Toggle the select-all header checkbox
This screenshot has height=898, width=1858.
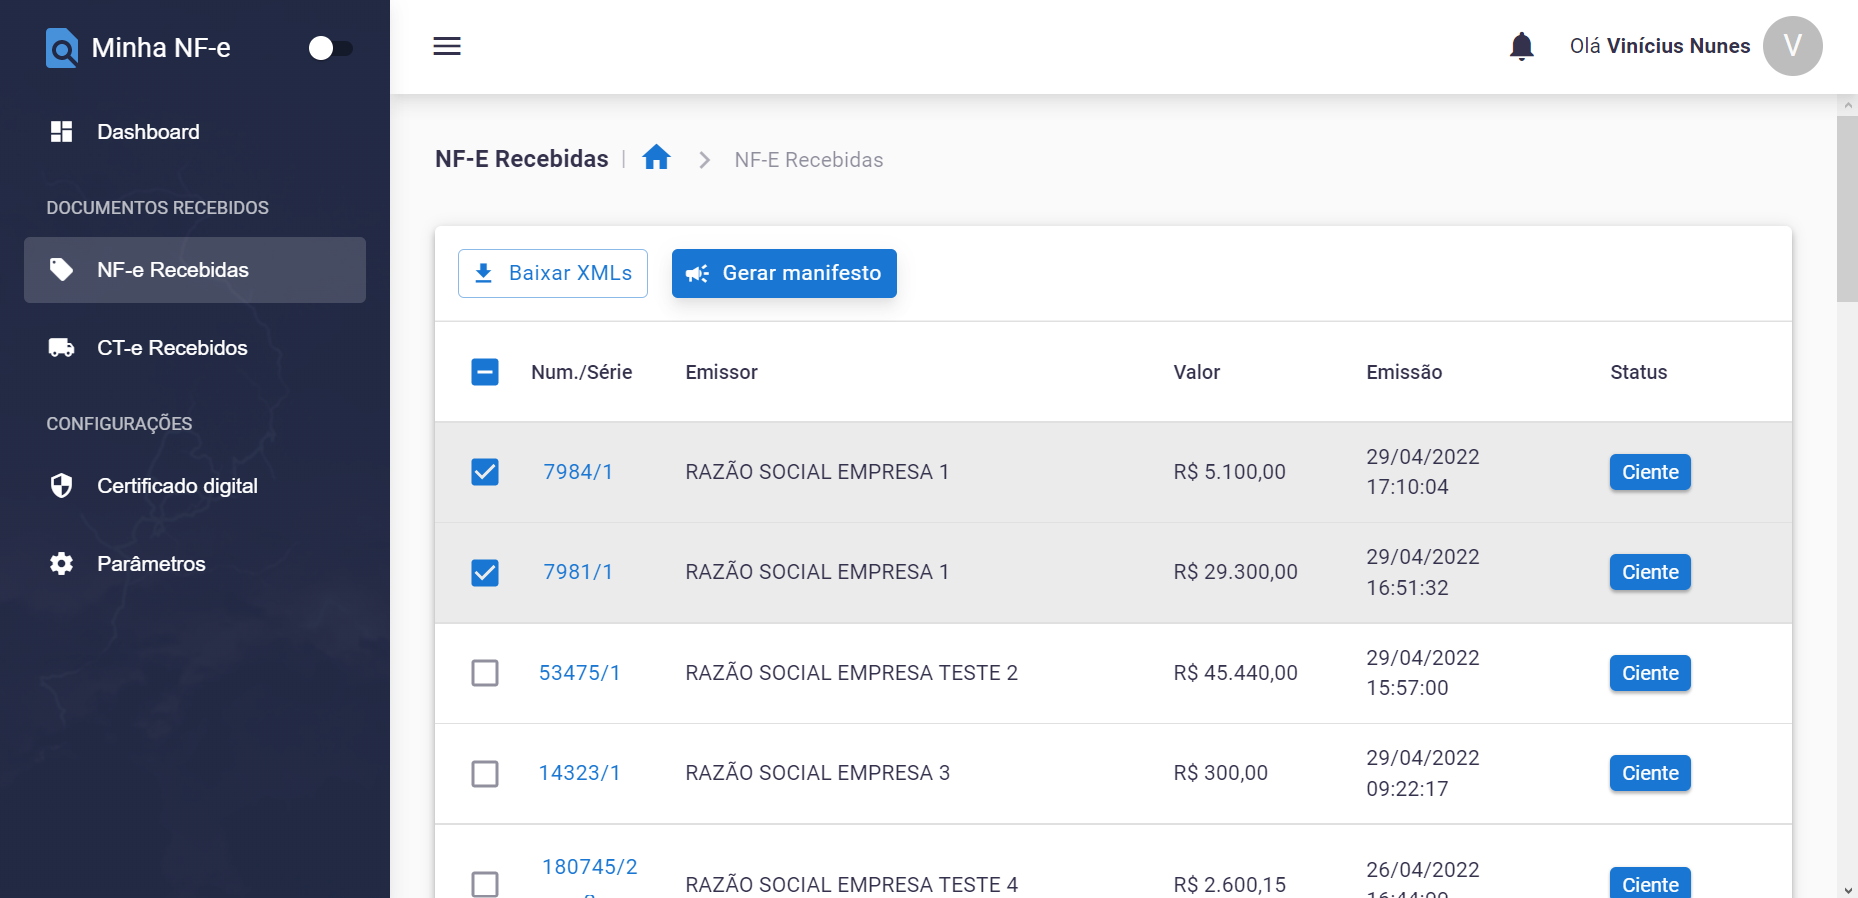tap(485, 372)
